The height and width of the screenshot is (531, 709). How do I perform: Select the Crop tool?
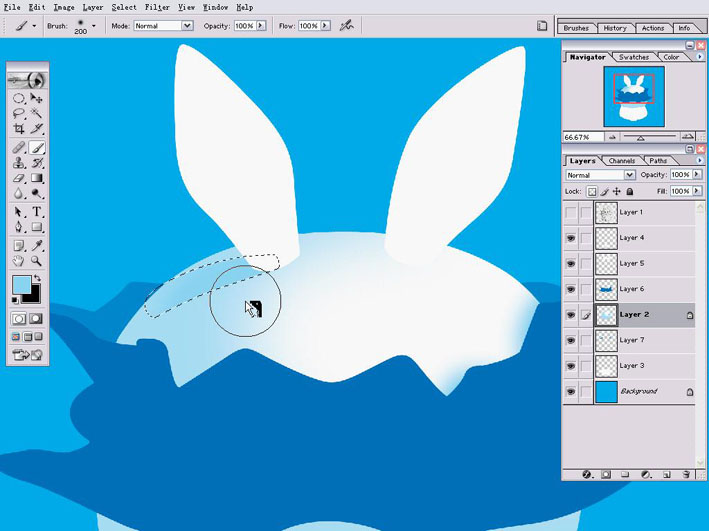tap(19, 128)
